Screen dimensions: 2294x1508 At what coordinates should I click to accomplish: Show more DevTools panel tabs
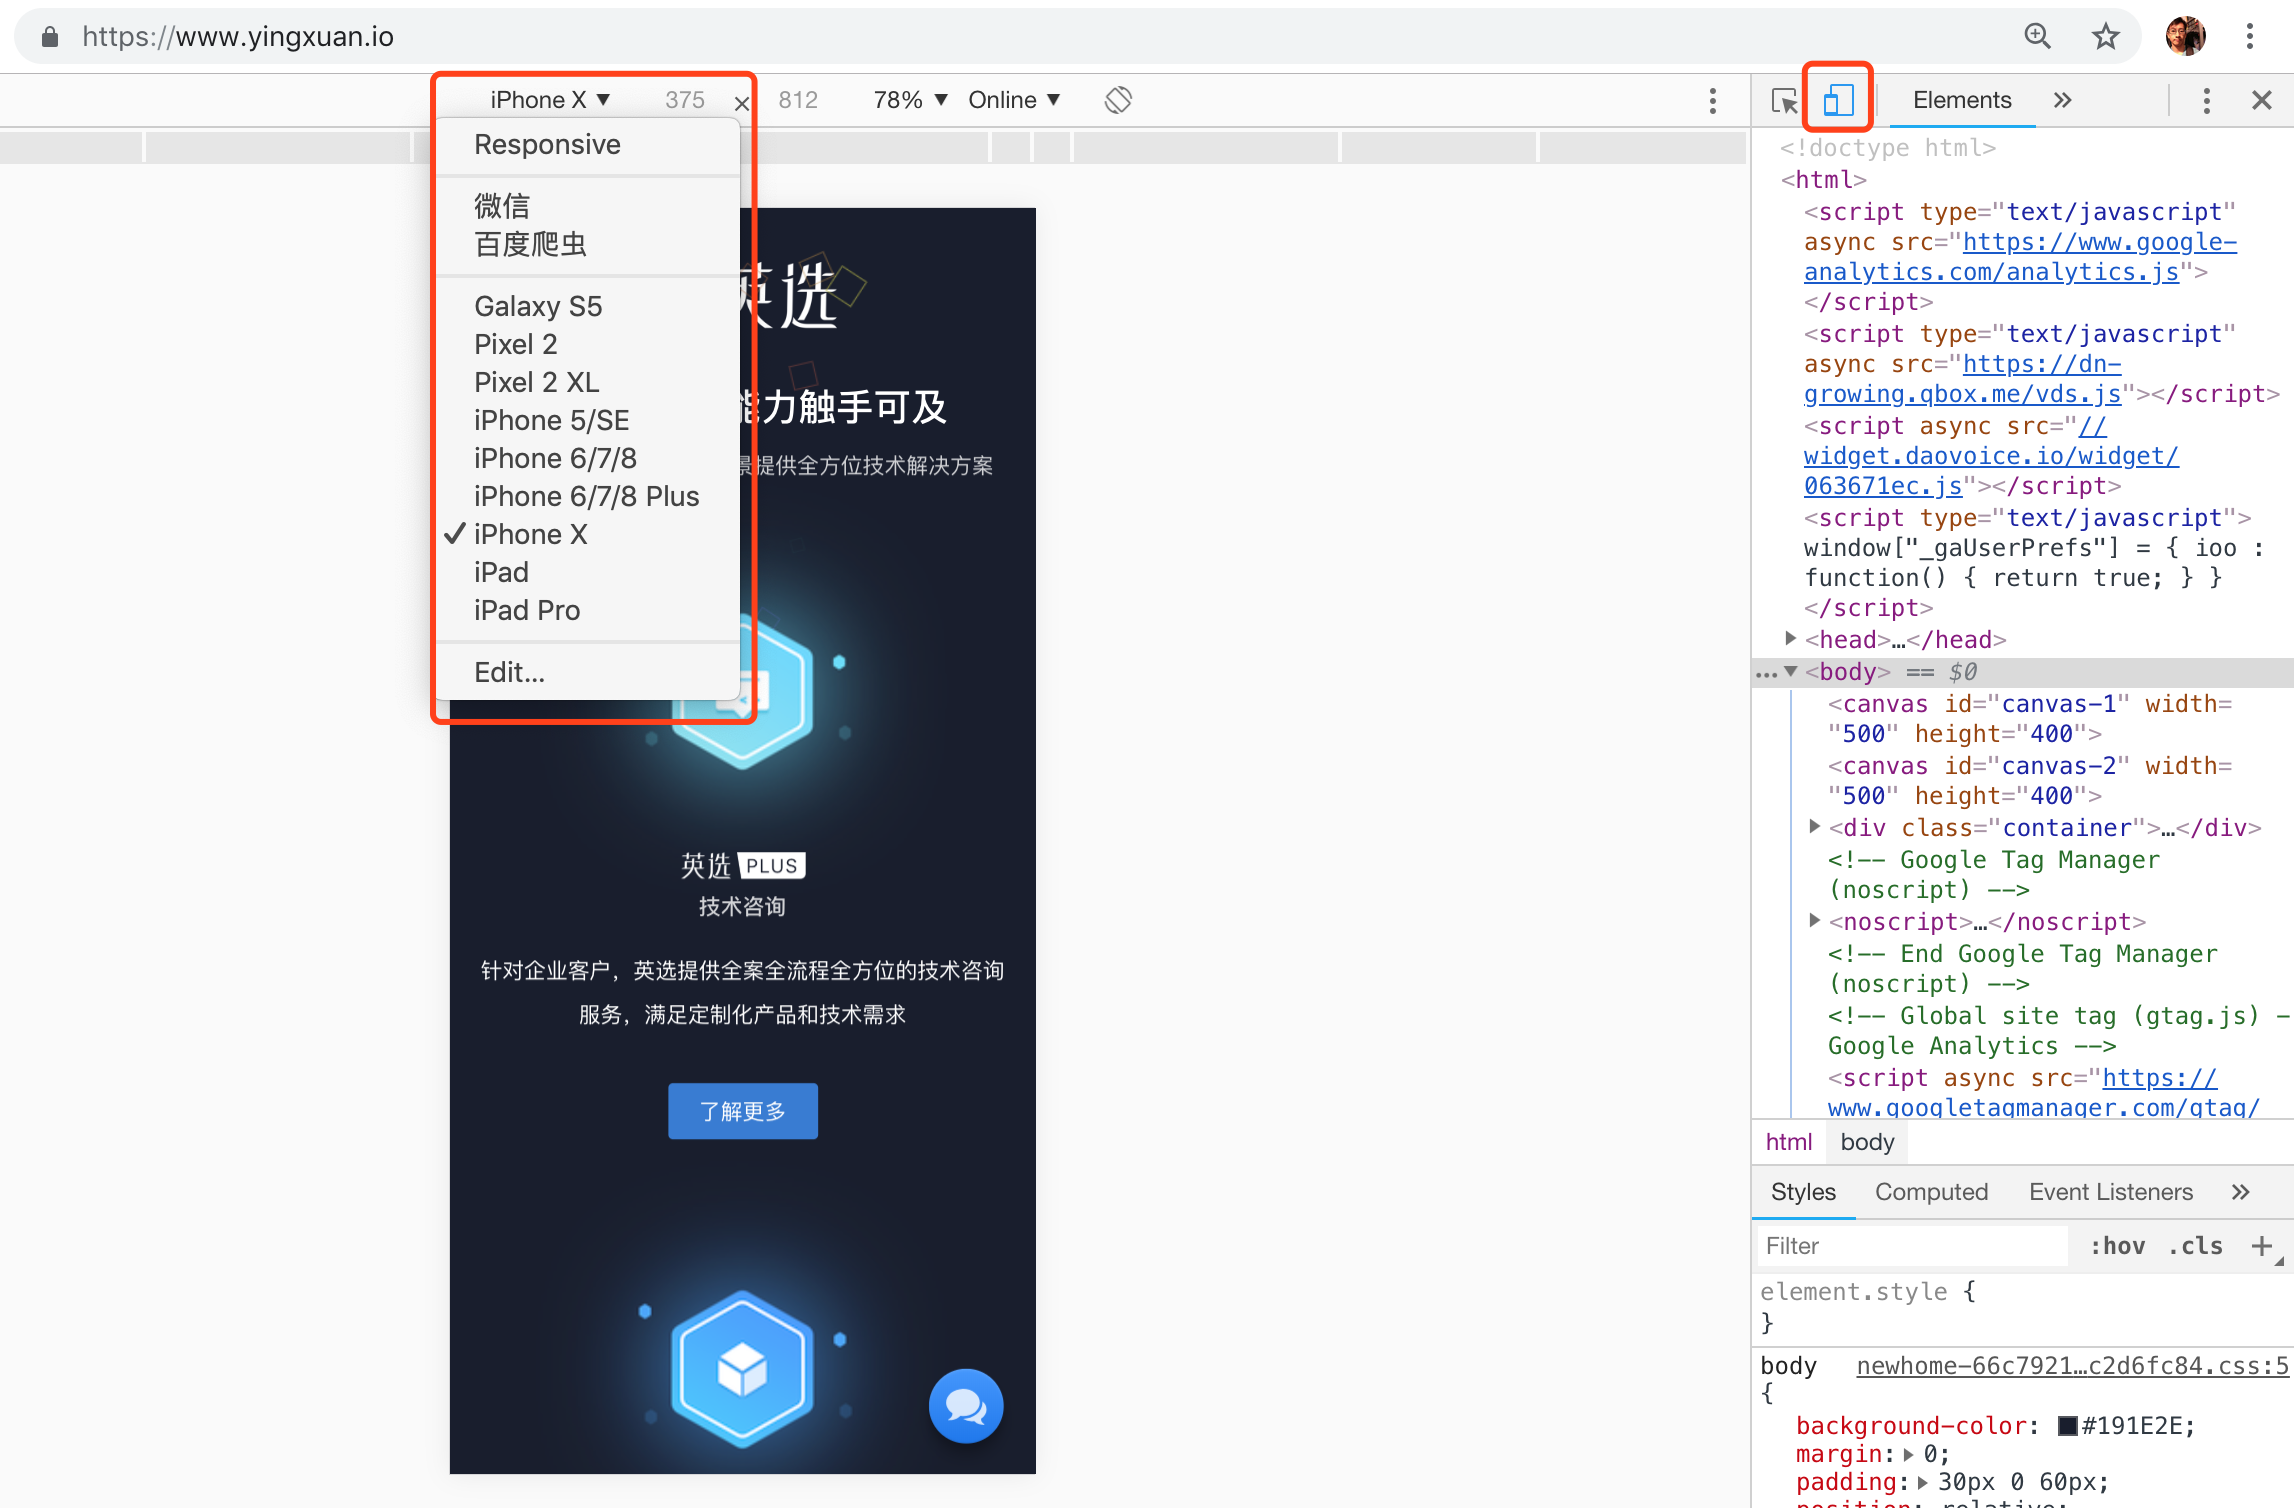(2062, 100)
